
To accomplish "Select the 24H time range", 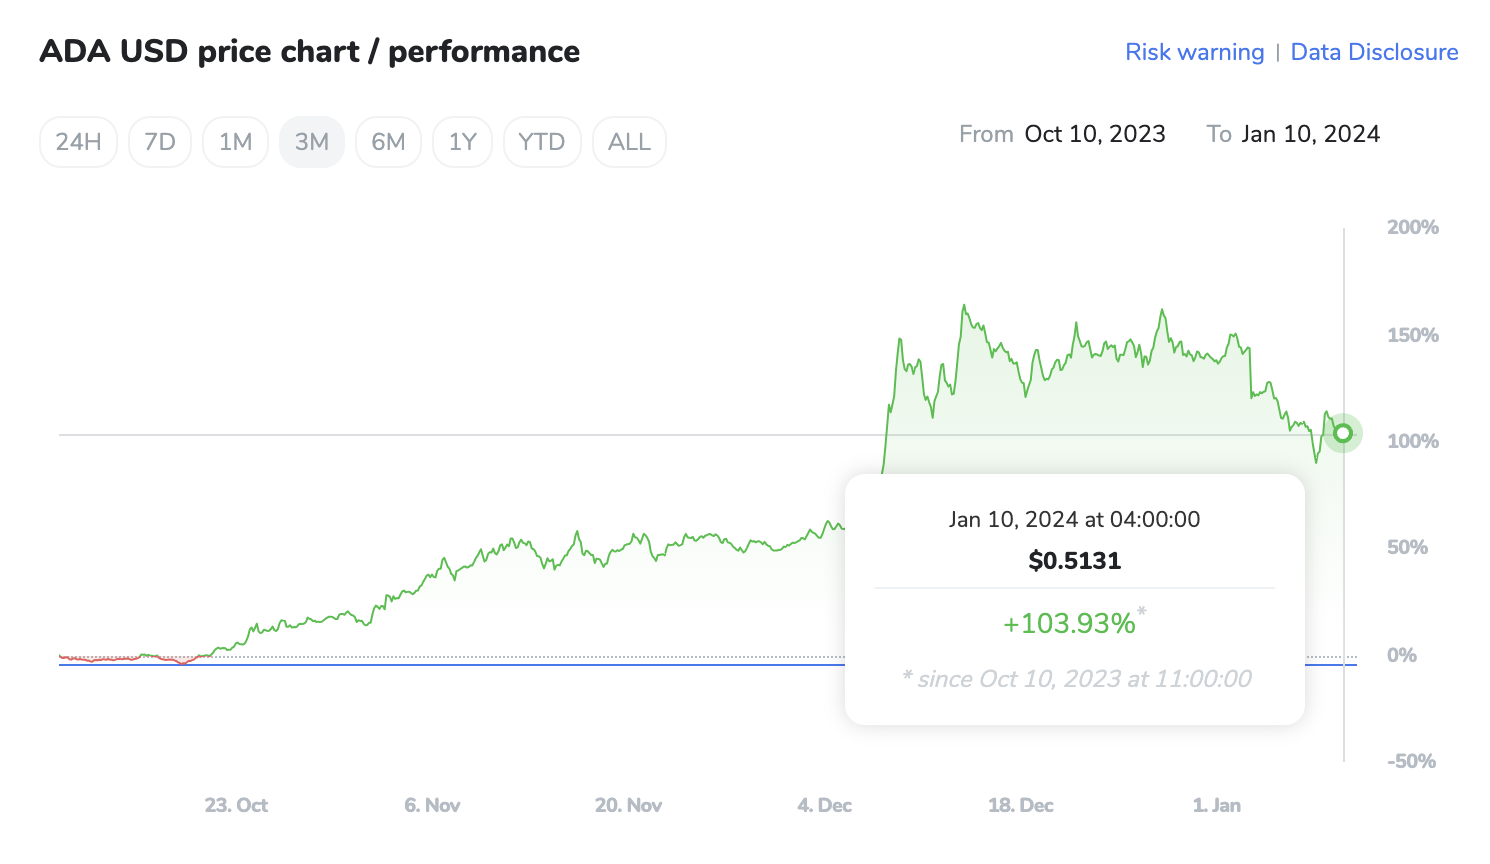I will click(78, 142).
